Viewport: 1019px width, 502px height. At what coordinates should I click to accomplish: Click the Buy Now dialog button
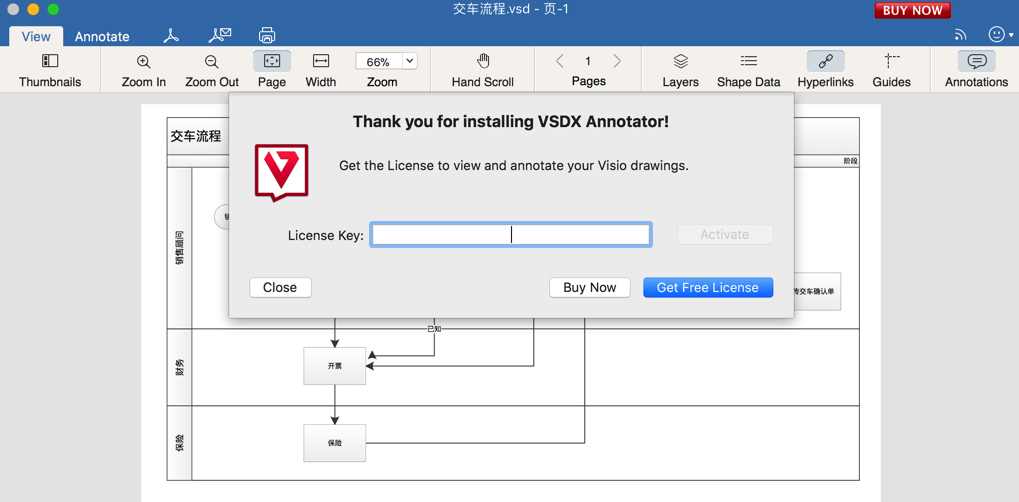point(589,287)
